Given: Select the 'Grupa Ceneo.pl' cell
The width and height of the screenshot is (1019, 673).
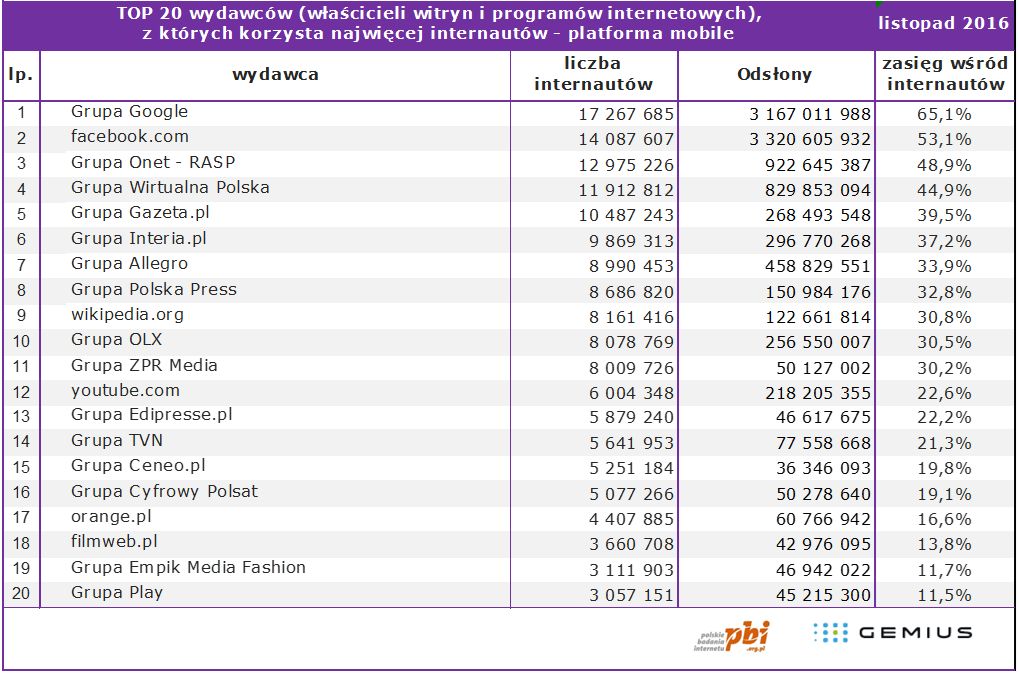Looking at the screenshot, I should pos(138,466).
